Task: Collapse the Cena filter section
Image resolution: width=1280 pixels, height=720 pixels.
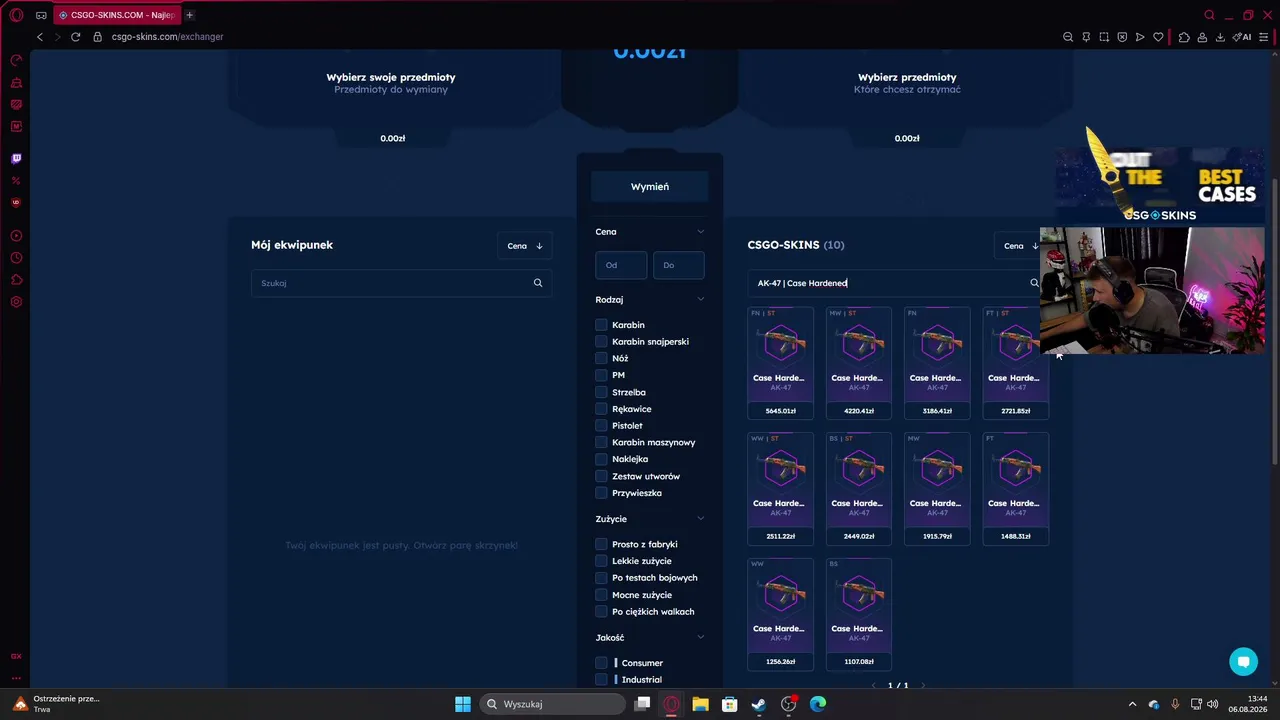Action: 700,232
